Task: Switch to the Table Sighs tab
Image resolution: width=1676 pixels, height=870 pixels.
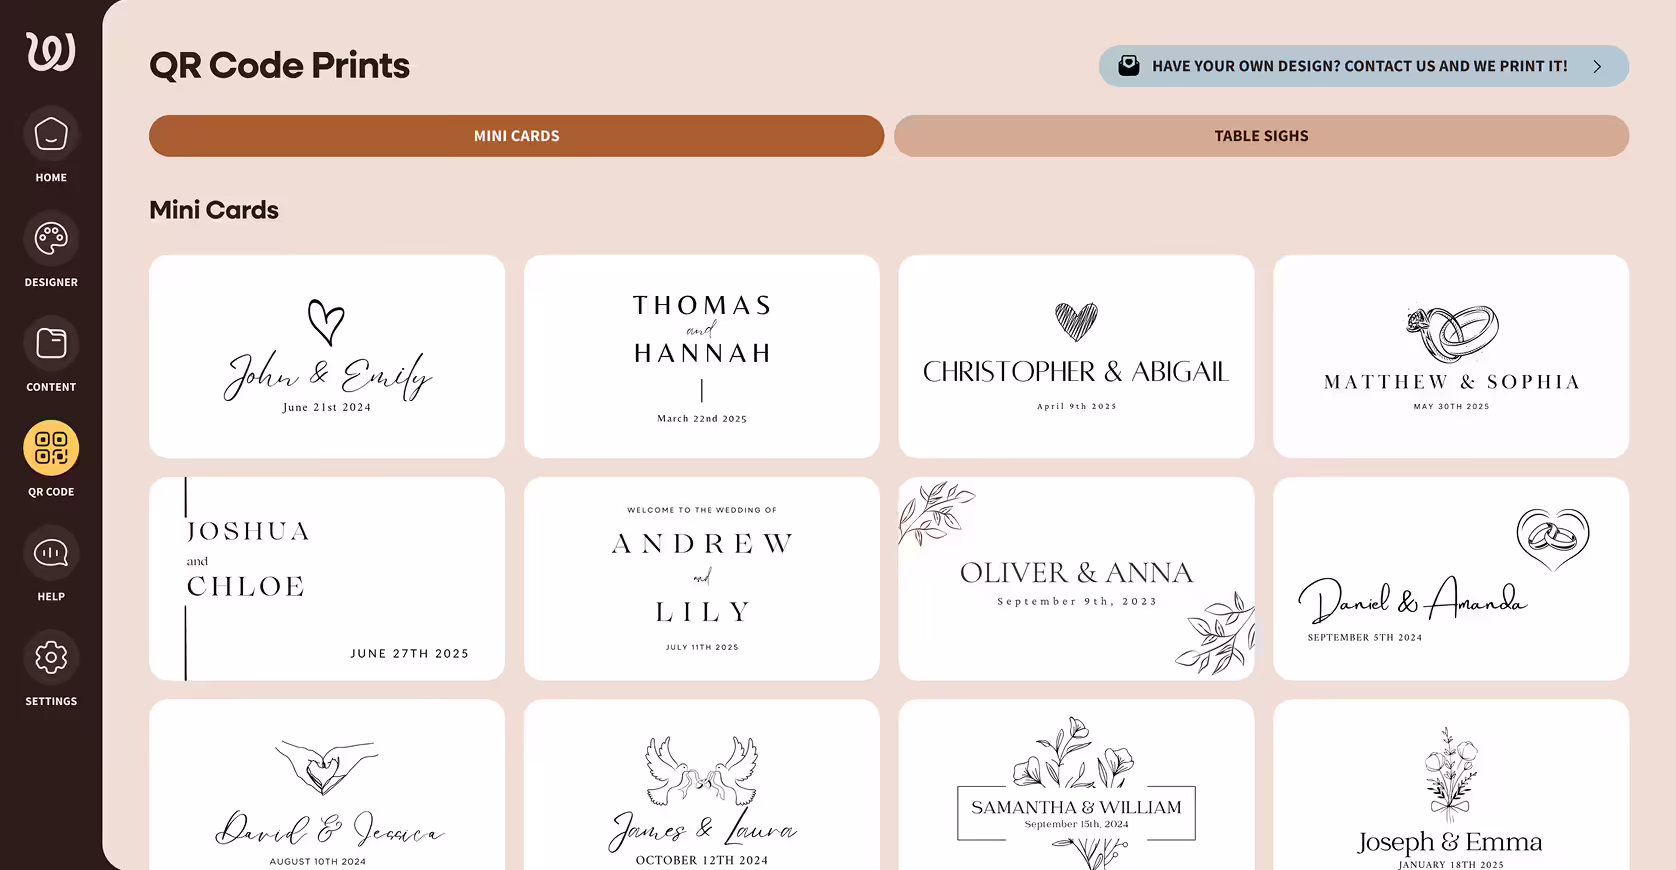Action: coord(1261,136)
